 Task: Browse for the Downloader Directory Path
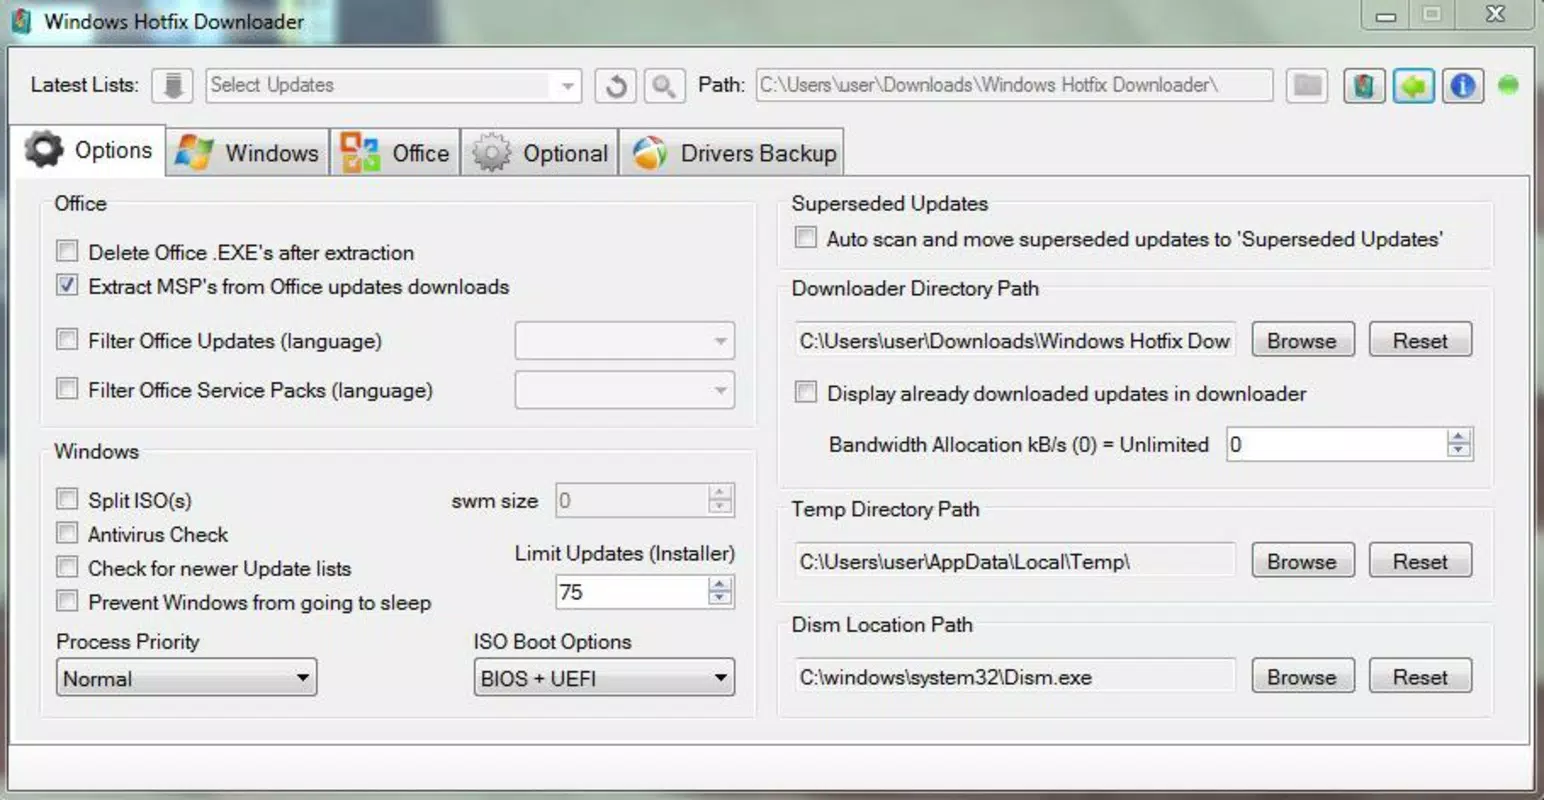[x=1302, y=341]
